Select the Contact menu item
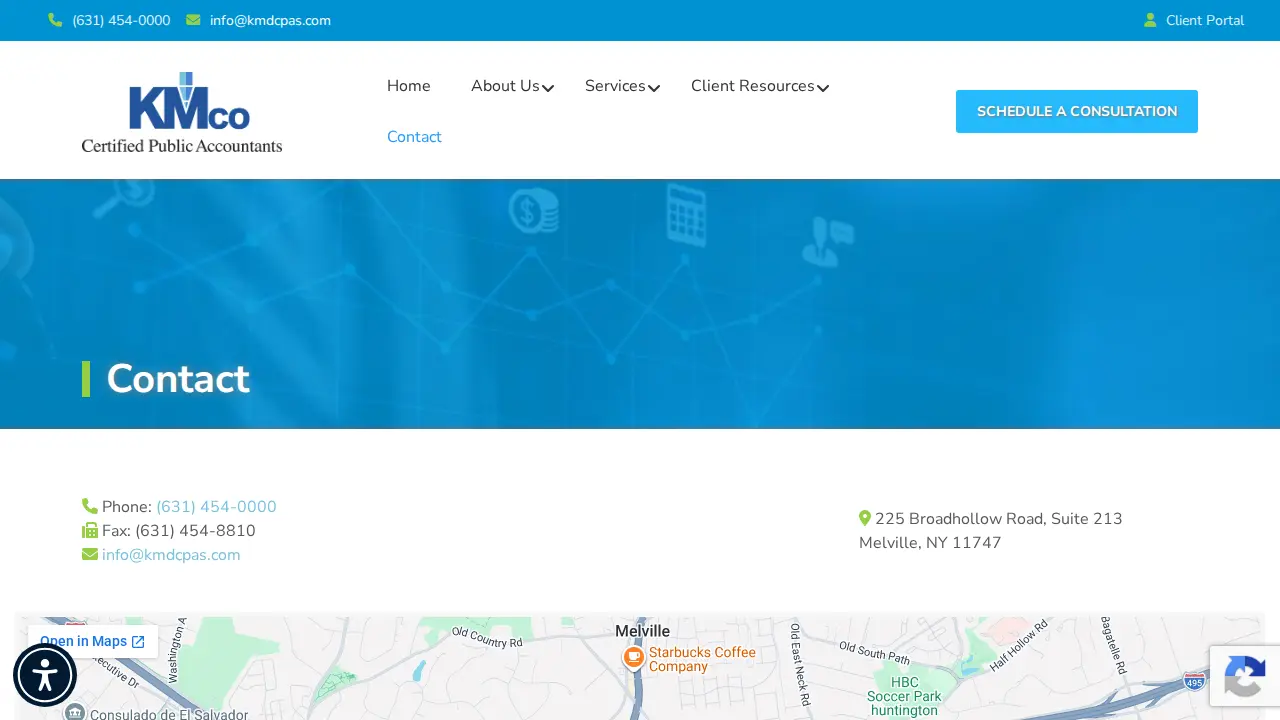 click(414, 137)
